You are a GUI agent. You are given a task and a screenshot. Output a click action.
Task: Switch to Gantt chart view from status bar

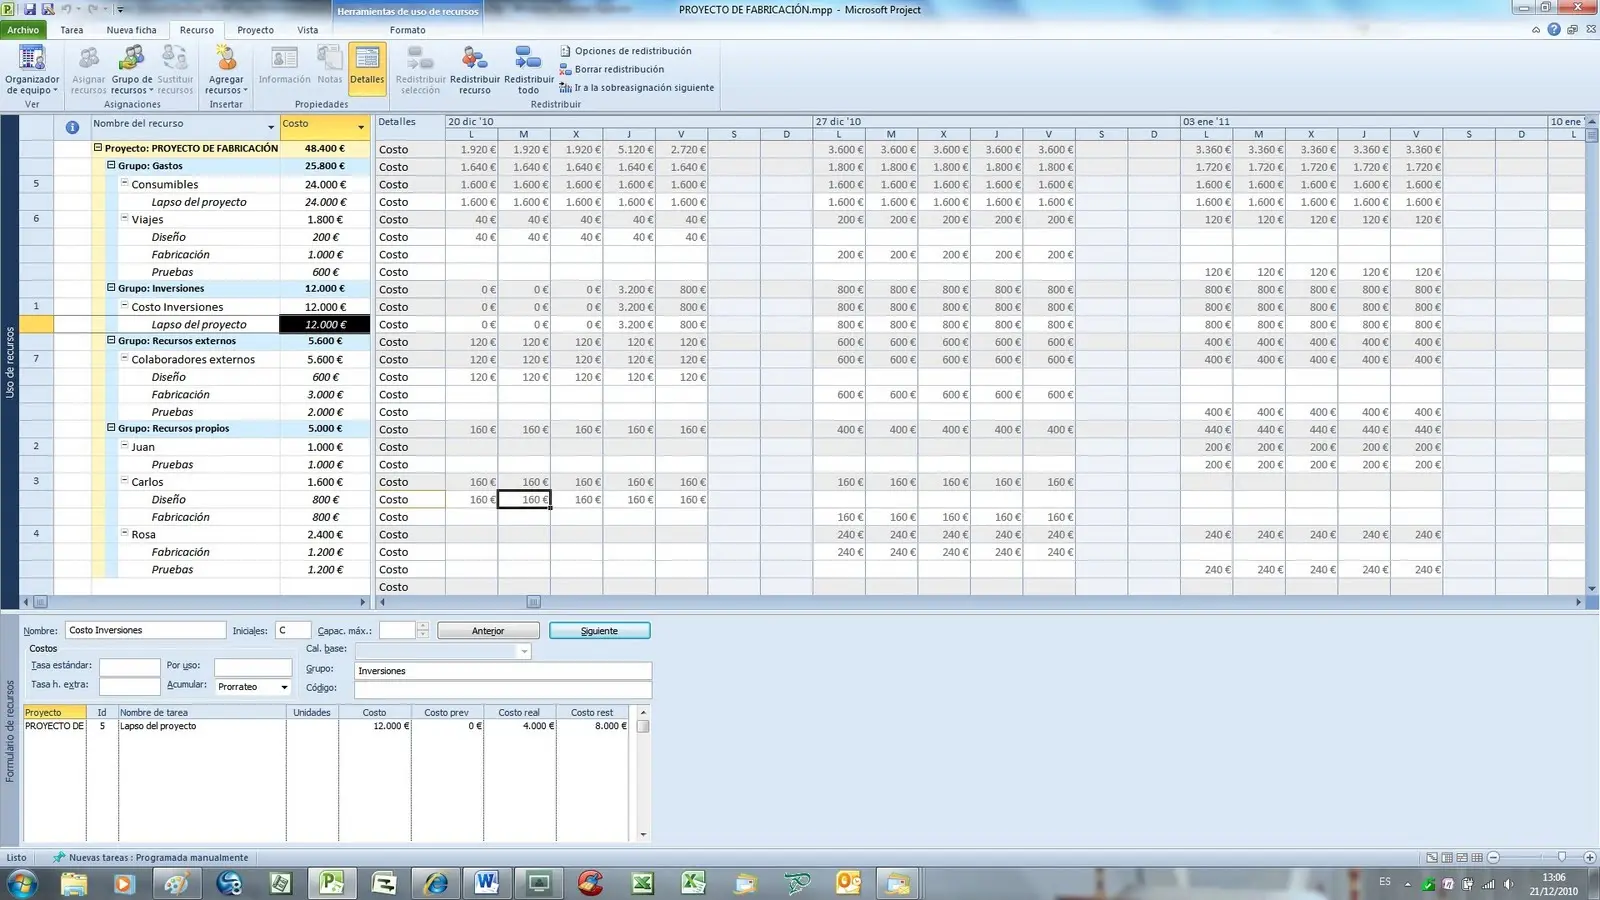tap(1432, 858)
